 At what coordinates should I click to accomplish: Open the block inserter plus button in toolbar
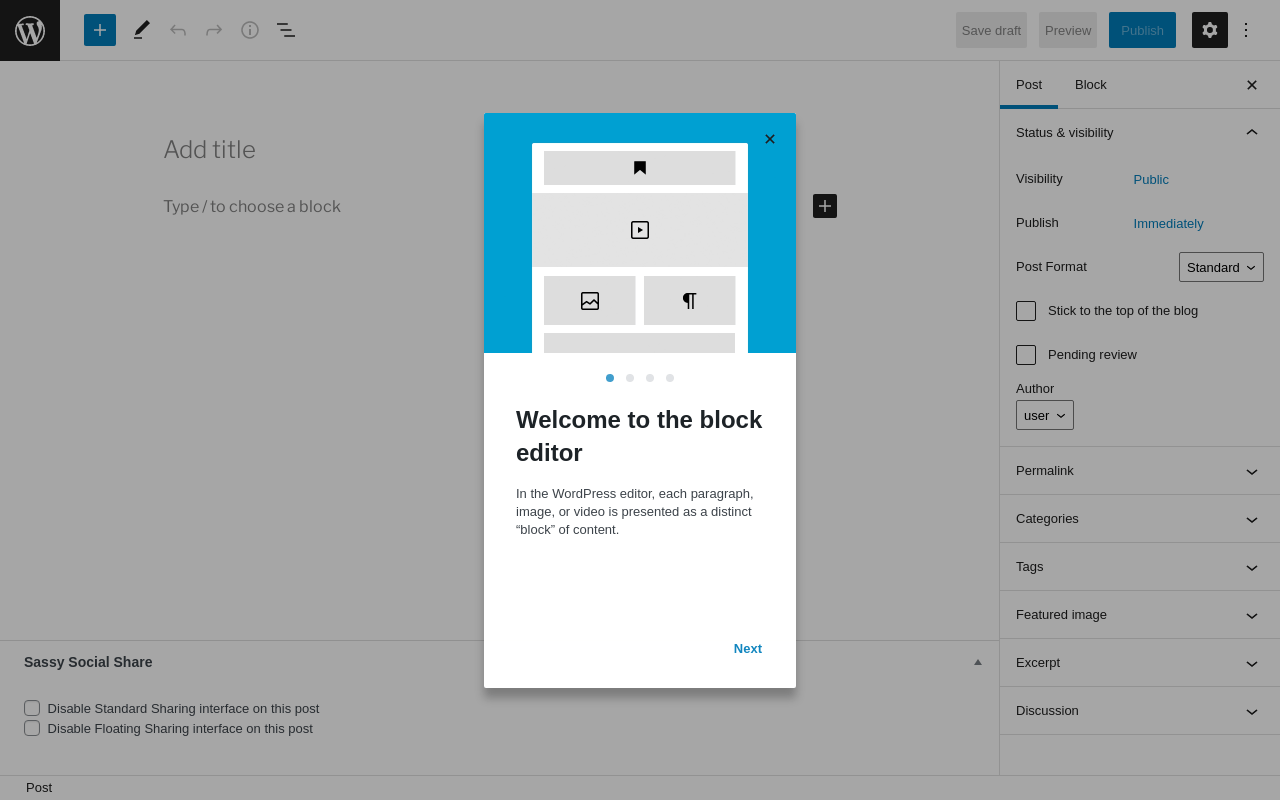pos(100,30)
